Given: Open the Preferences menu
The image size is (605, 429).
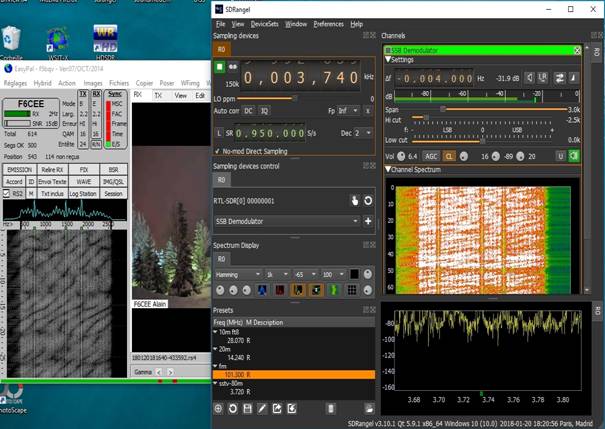Looking at the screenshot, I should (x=328, y=24).
